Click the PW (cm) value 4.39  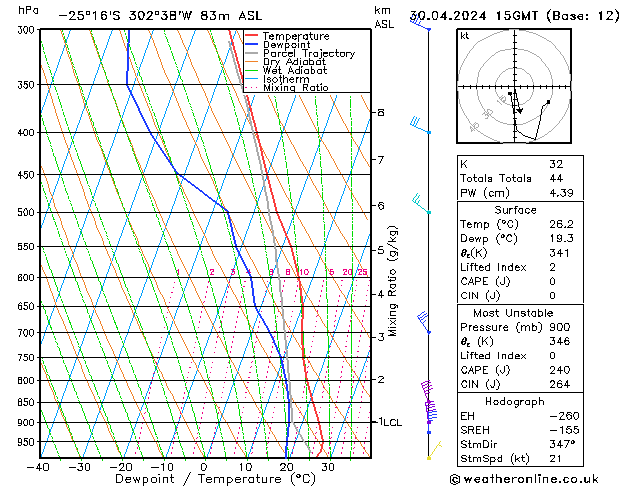558,193
